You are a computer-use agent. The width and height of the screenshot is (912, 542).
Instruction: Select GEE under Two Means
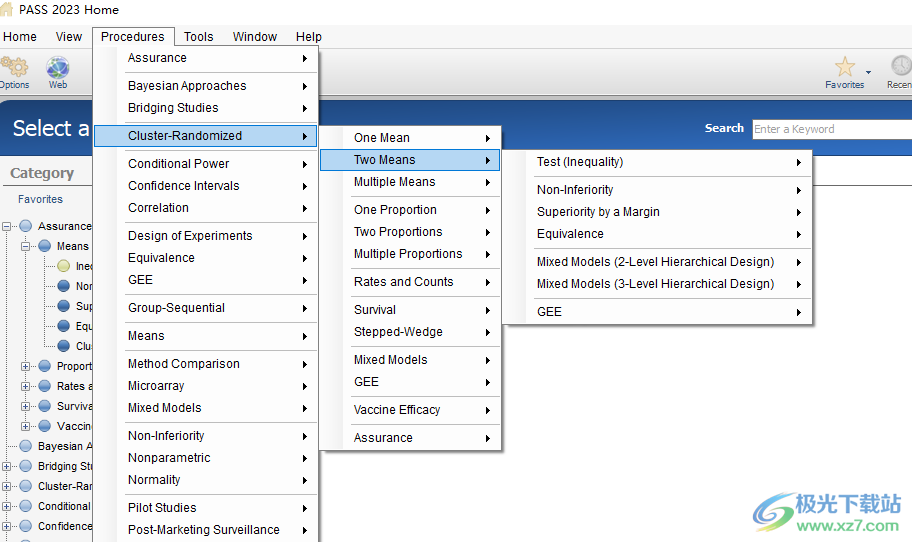[657, 313]
